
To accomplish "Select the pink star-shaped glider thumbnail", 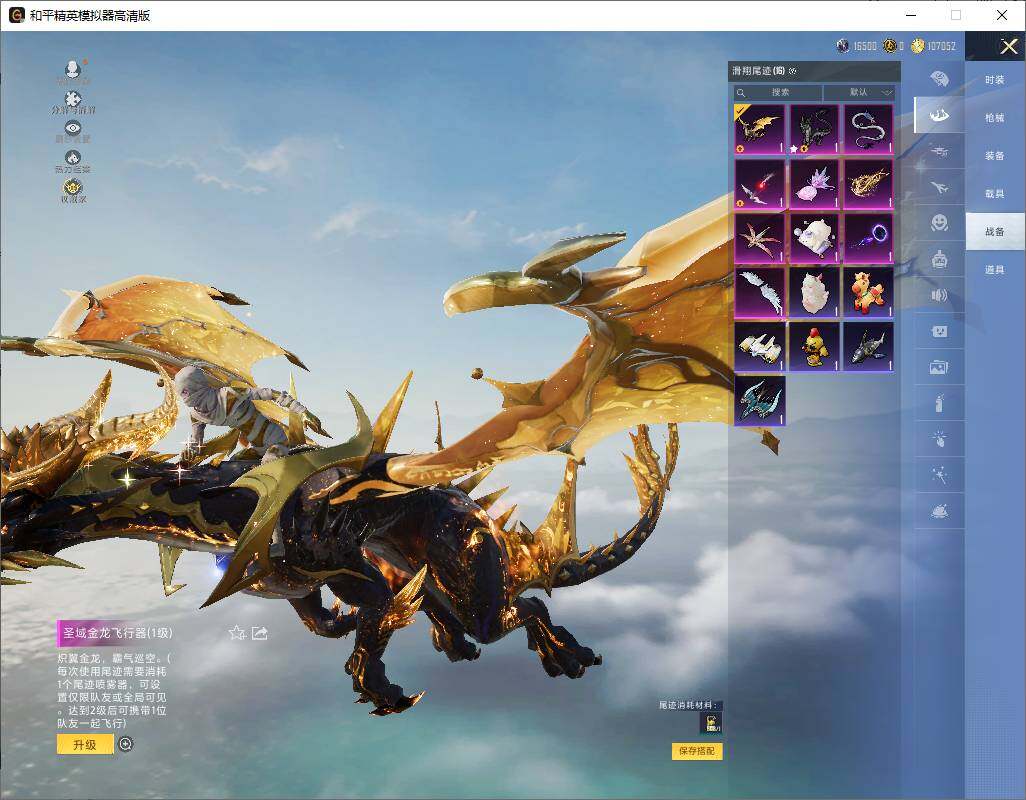I will click(760, 238).
